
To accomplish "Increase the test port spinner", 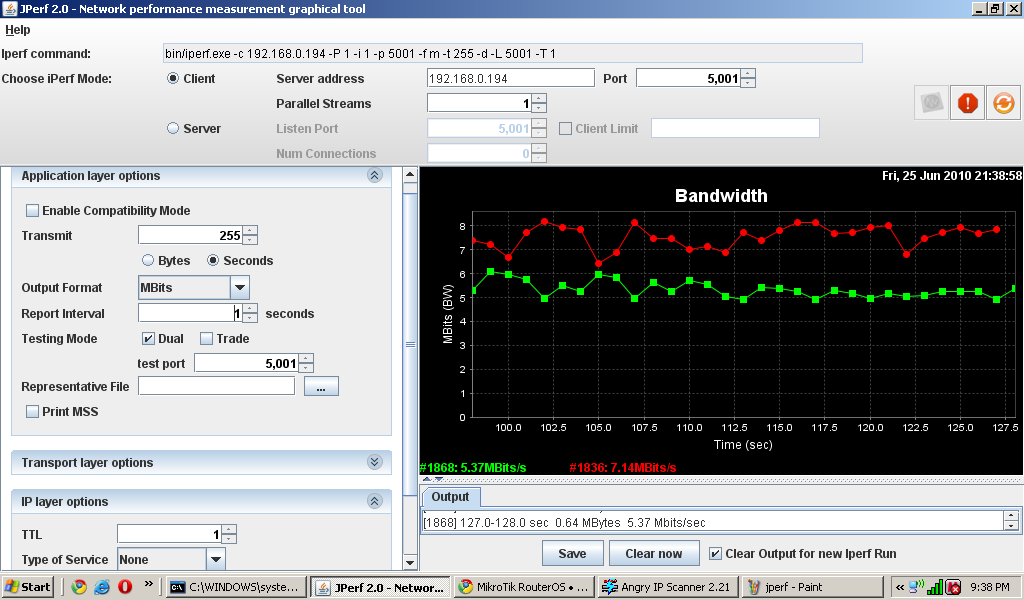I will pos(306,358).
